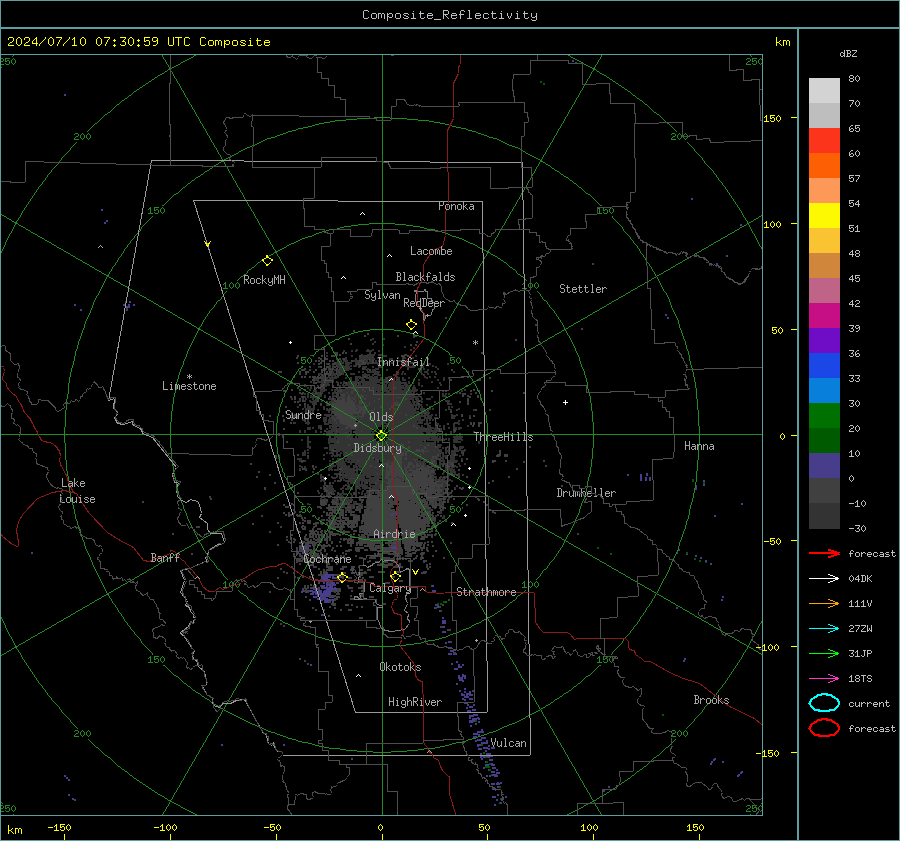Click the red 60-65 dBZ swatch
The width and height of the screenshot is (900, 841).
(824, 140)
